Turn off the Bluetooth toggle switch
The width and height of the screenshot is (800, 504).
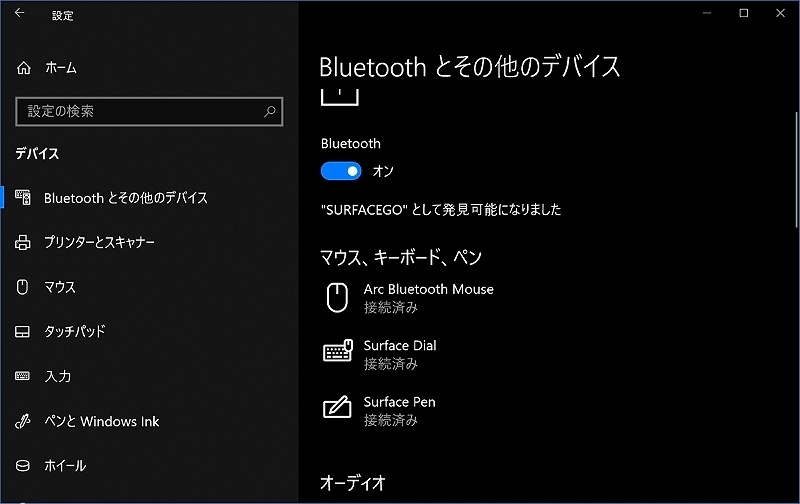coord(341,171)
